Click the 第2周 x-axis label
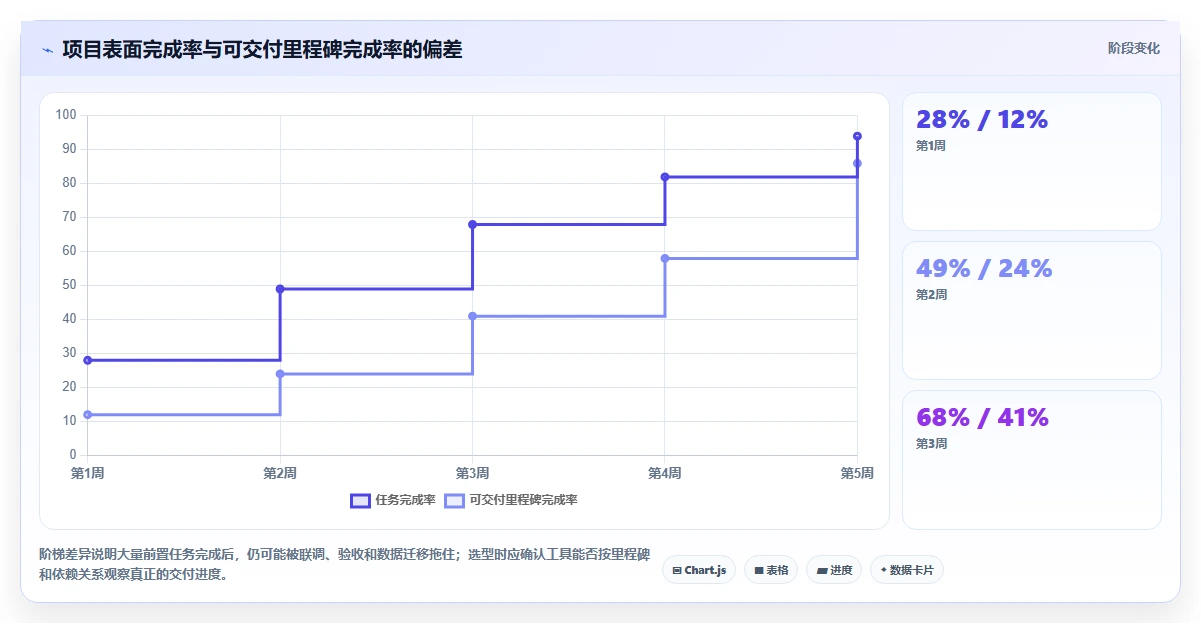 tap(280, 473)
